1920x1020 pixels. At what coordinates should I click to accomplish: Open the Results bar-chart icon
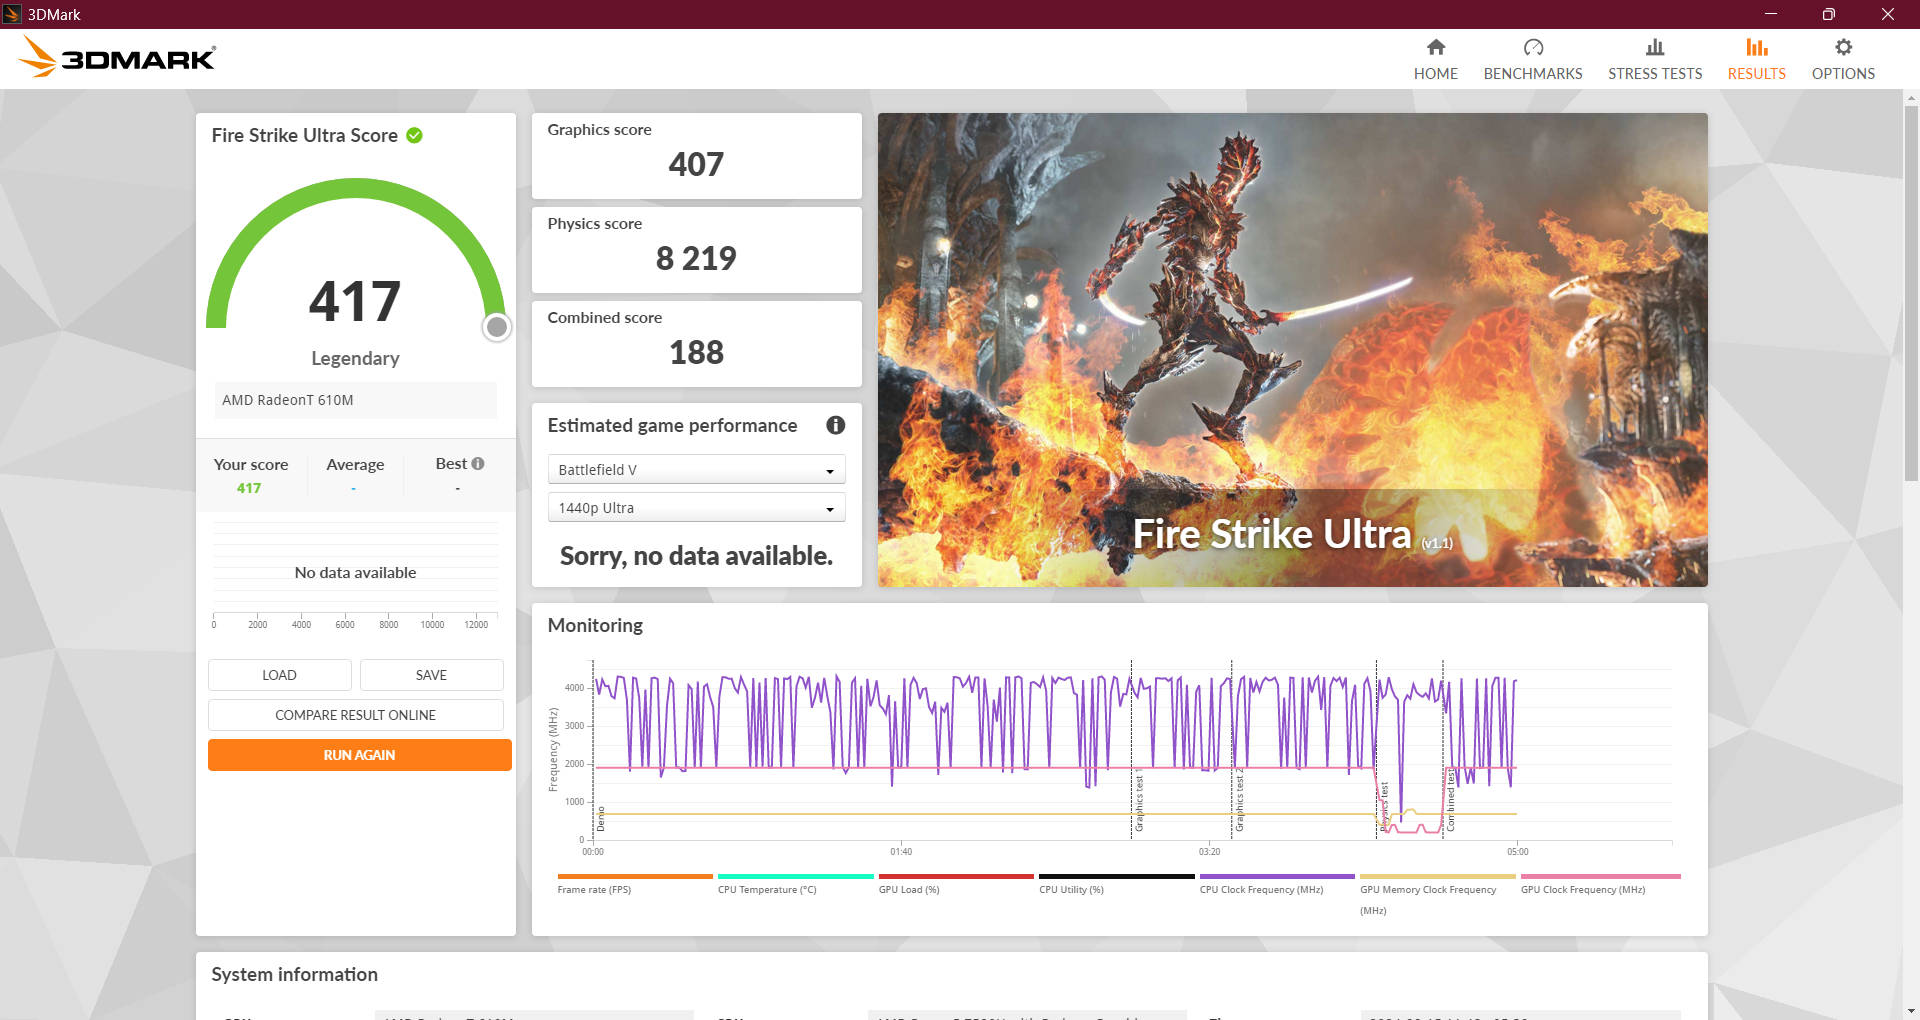(x=1756, y=47)
